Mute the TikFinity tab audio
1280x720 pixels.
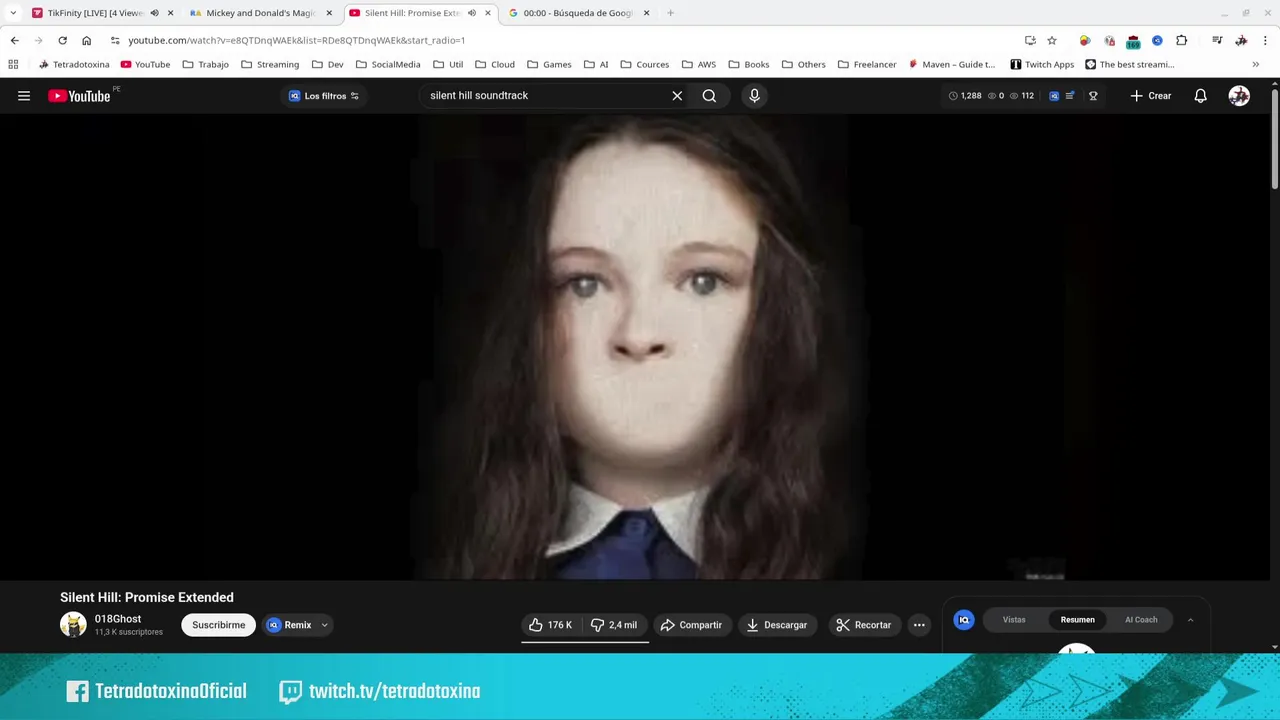pyautogui.click(x=154, y=13)
